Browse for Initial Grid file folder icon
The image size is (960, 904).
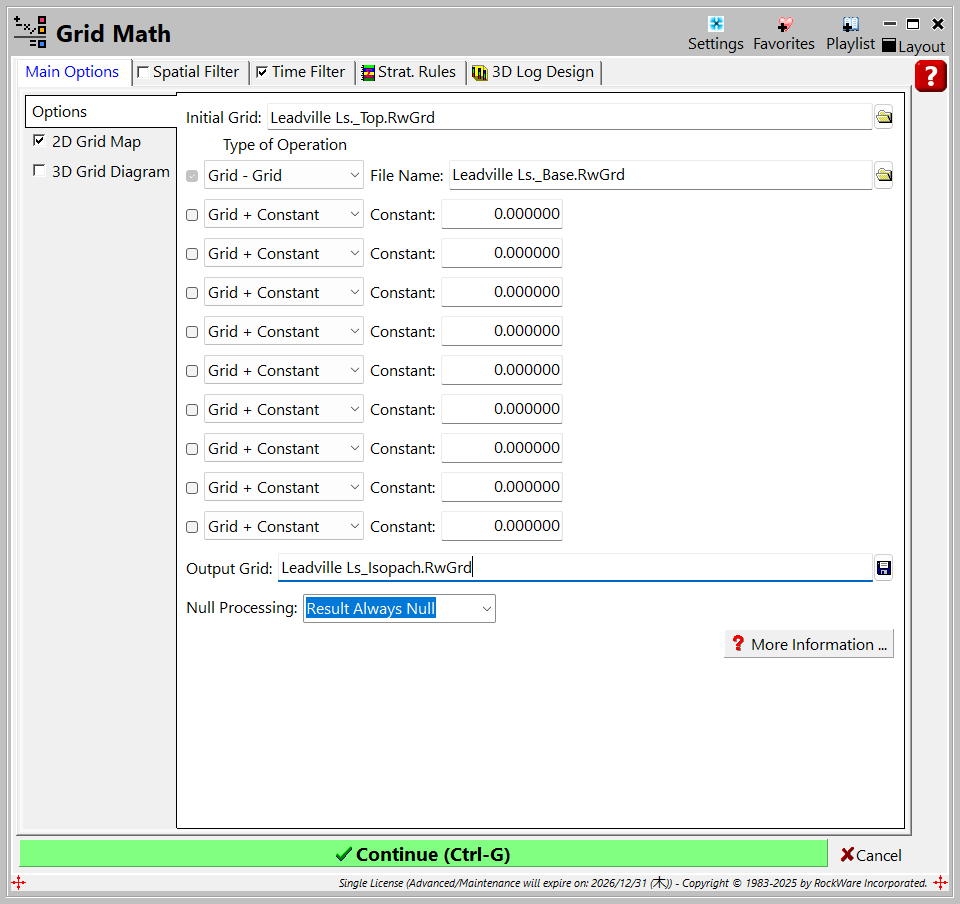coord(883,117)
